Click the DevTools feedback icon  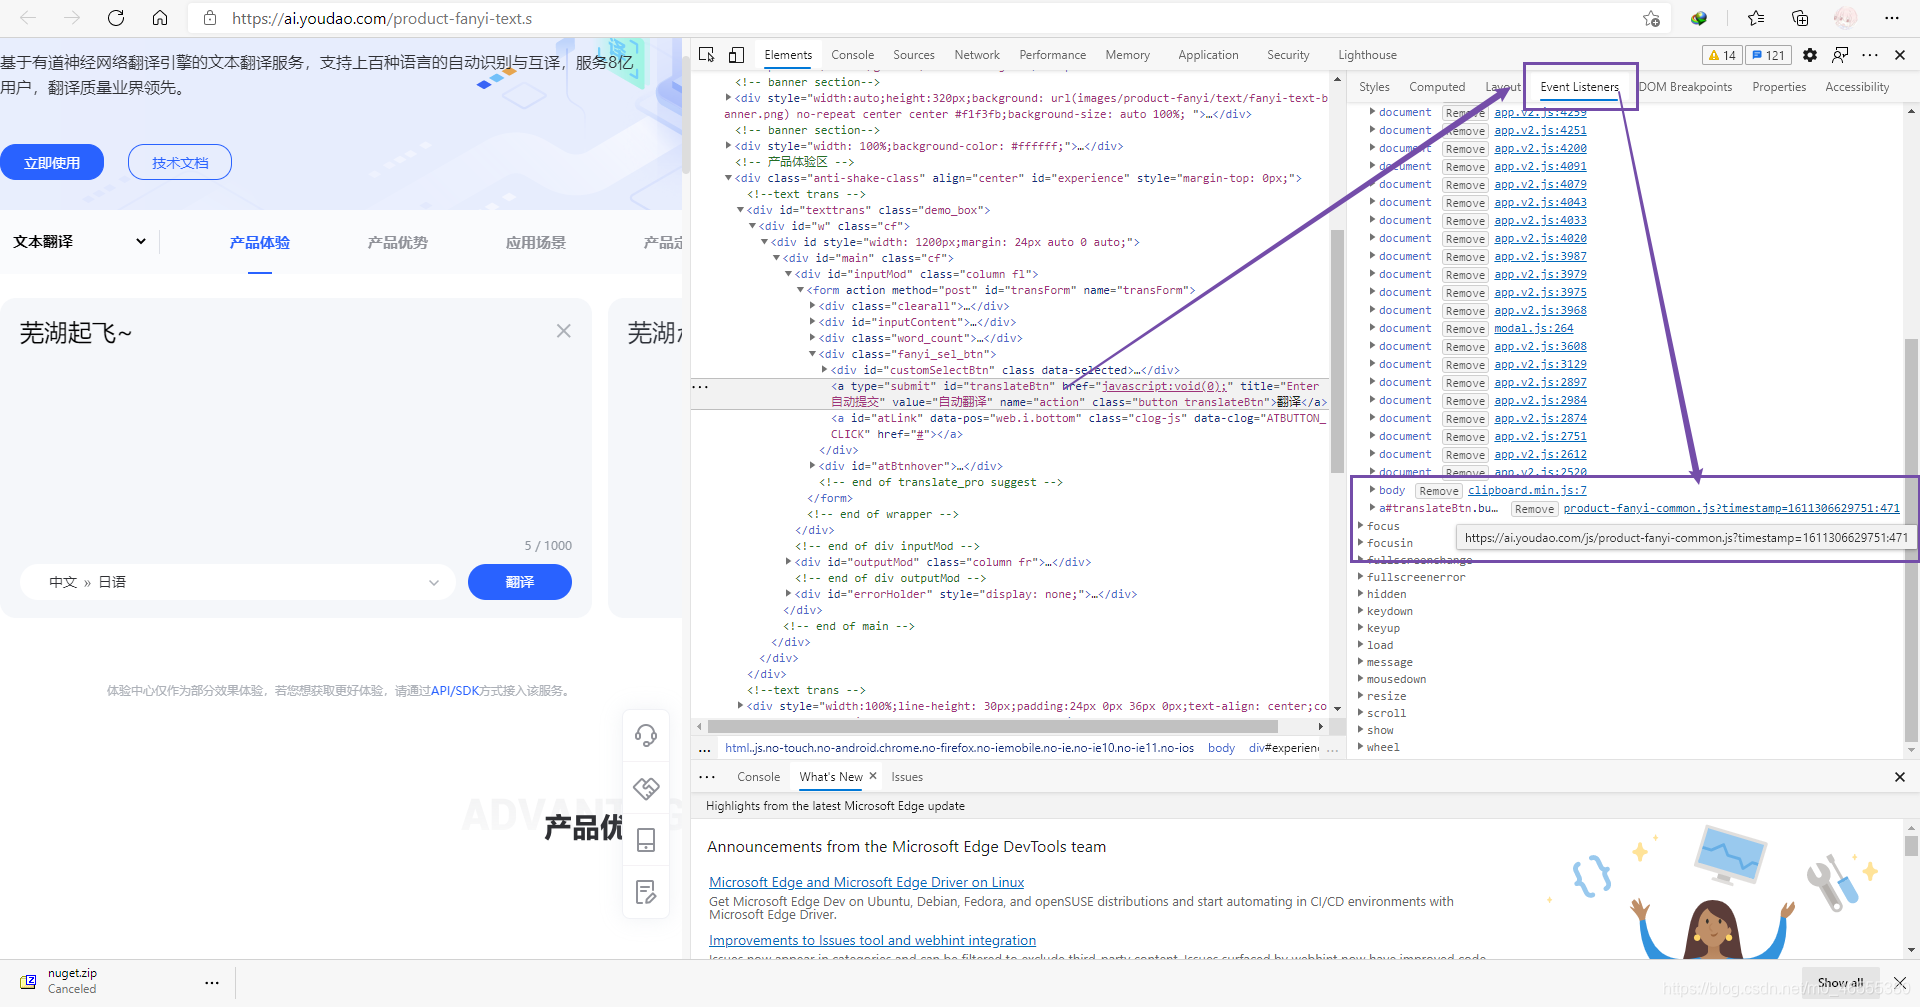tap(1840, 55)
